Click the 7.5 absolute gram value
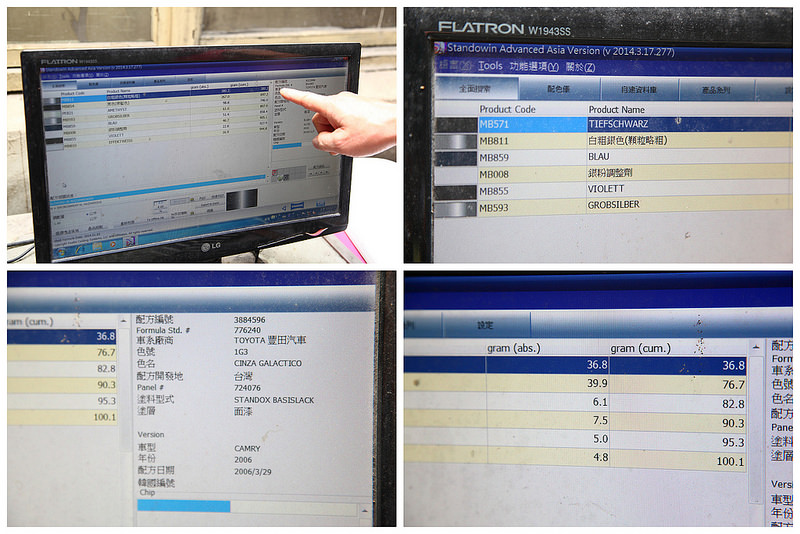Screen dimensions: 800x534 click(x=600, y=420)
